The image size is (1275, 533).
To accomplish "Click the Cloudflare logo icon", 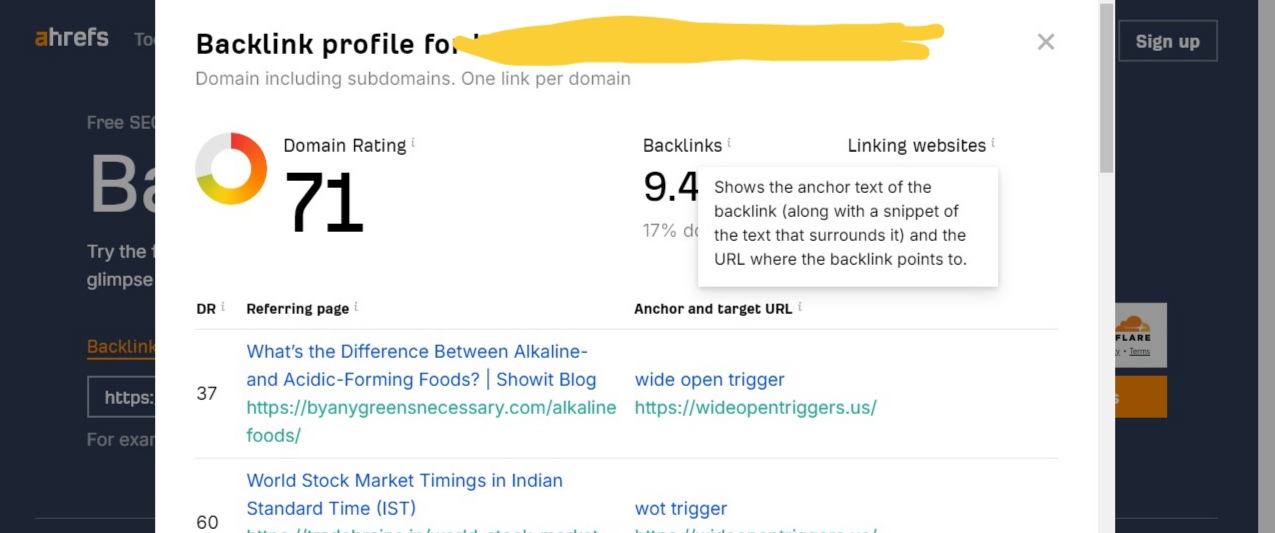I will 1132,324.
